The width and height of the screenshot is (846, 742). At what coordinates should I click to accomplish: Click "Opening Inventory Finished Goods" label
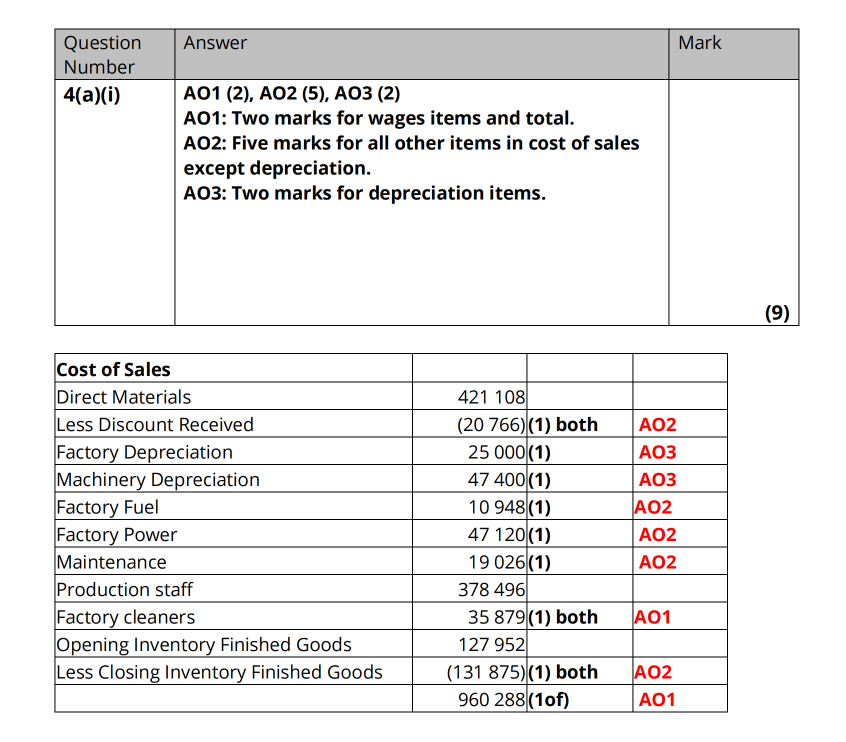point(204,645)
